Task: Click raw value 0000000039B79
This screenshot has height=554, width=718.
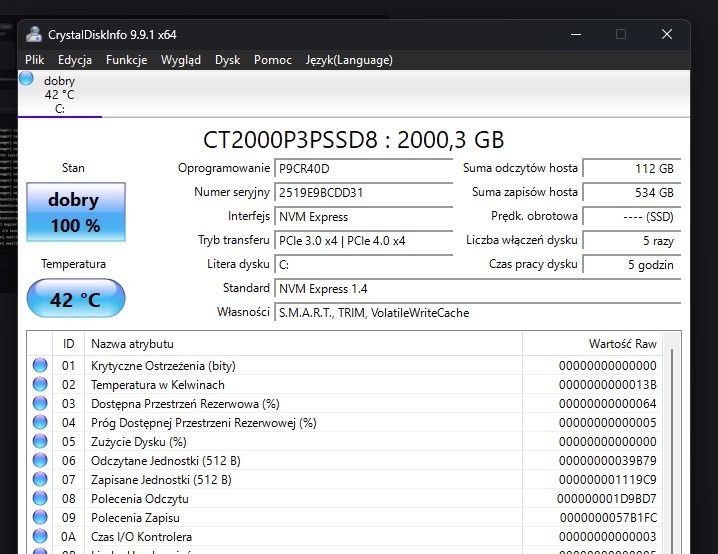Action: pyautogui.click(x=608, y=461)
